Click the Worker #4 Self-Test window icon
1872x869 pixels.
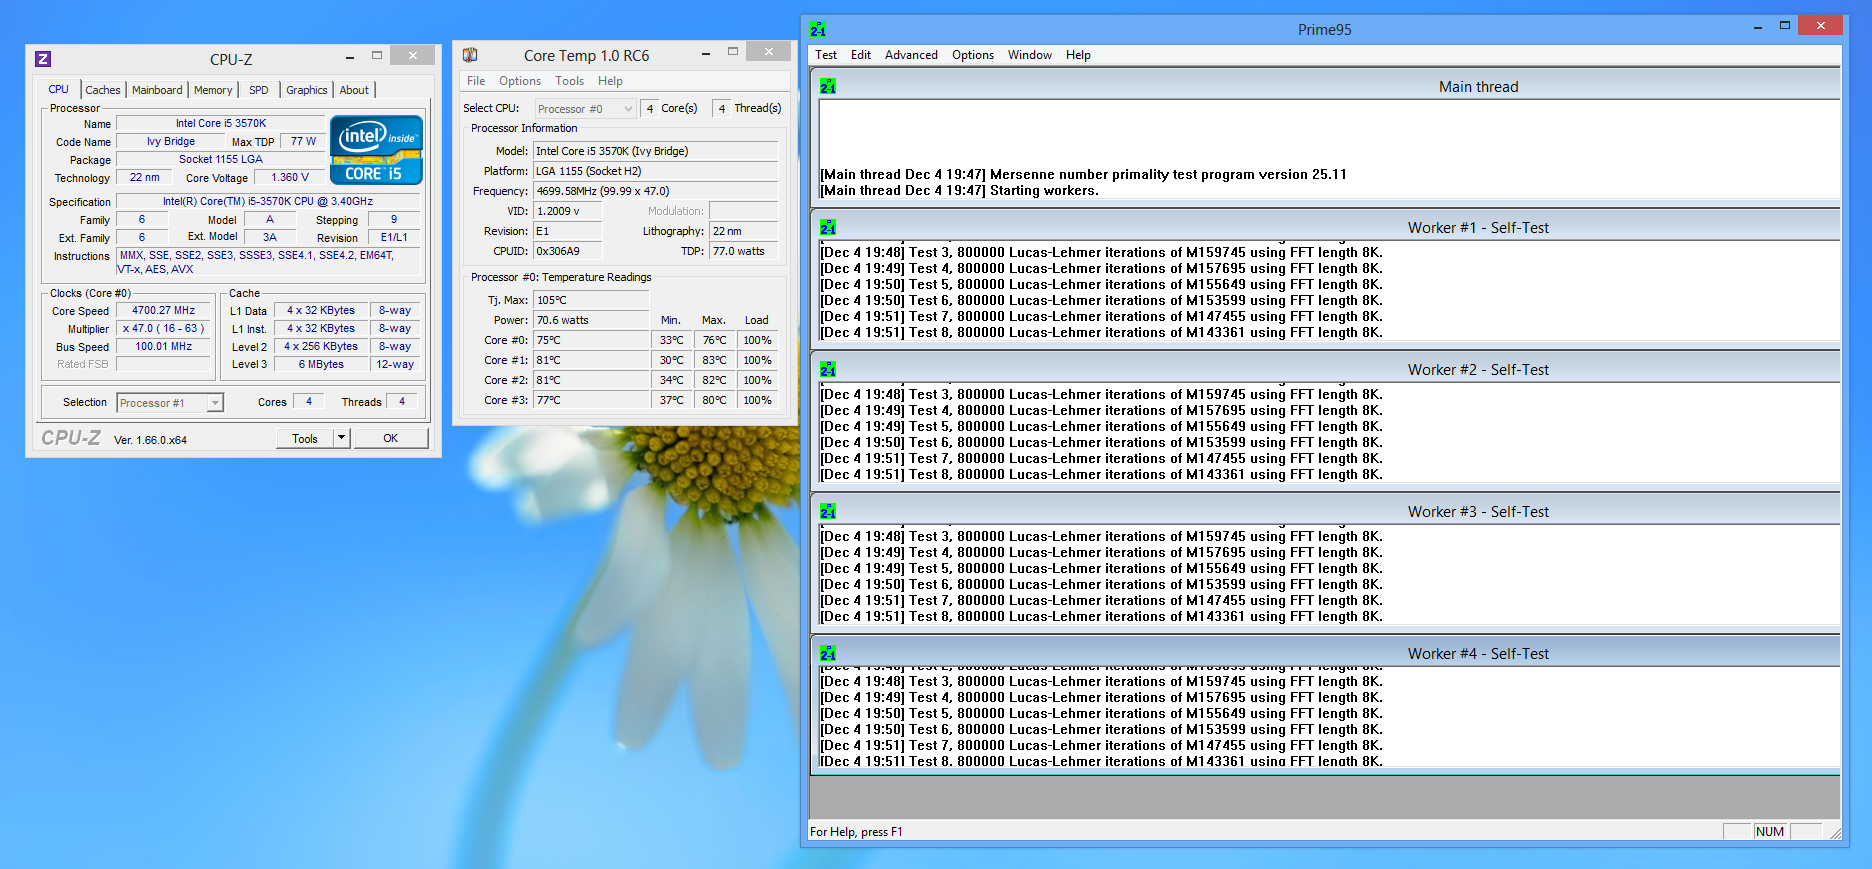pos(828,654)
